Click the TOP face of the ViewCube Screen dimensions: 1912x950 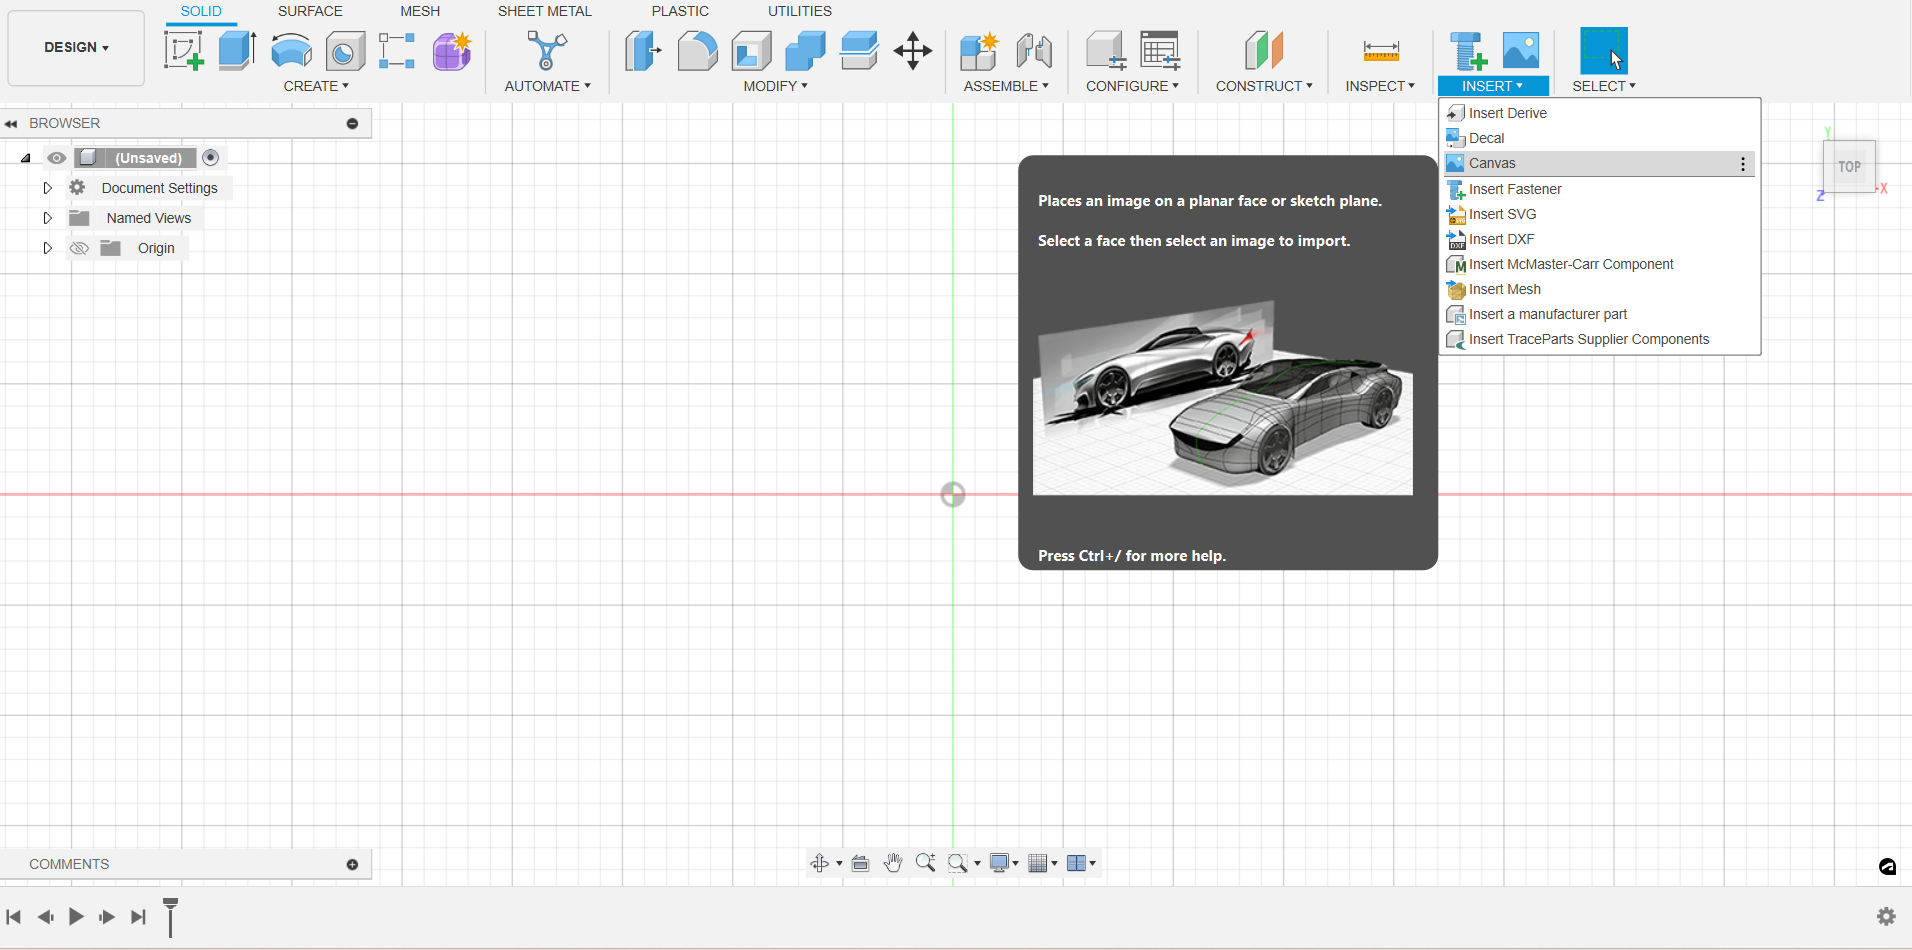click(x=1849, y=167)
